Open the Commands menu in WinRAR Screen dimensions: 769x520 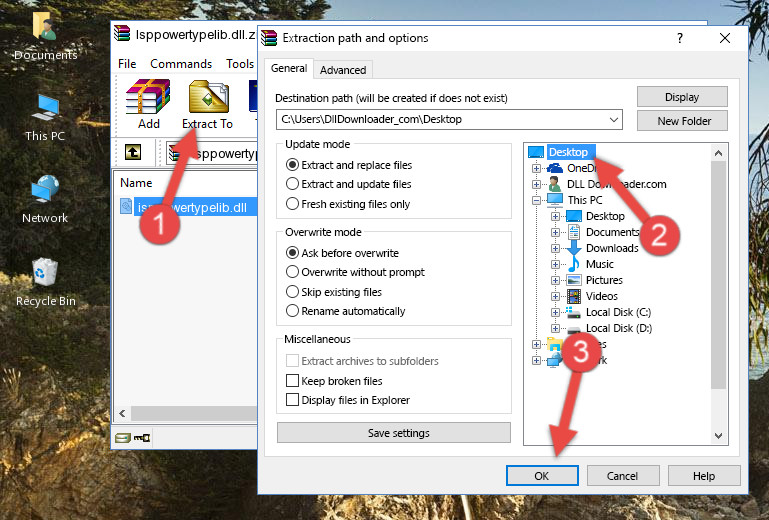click(x=181, y=64)
